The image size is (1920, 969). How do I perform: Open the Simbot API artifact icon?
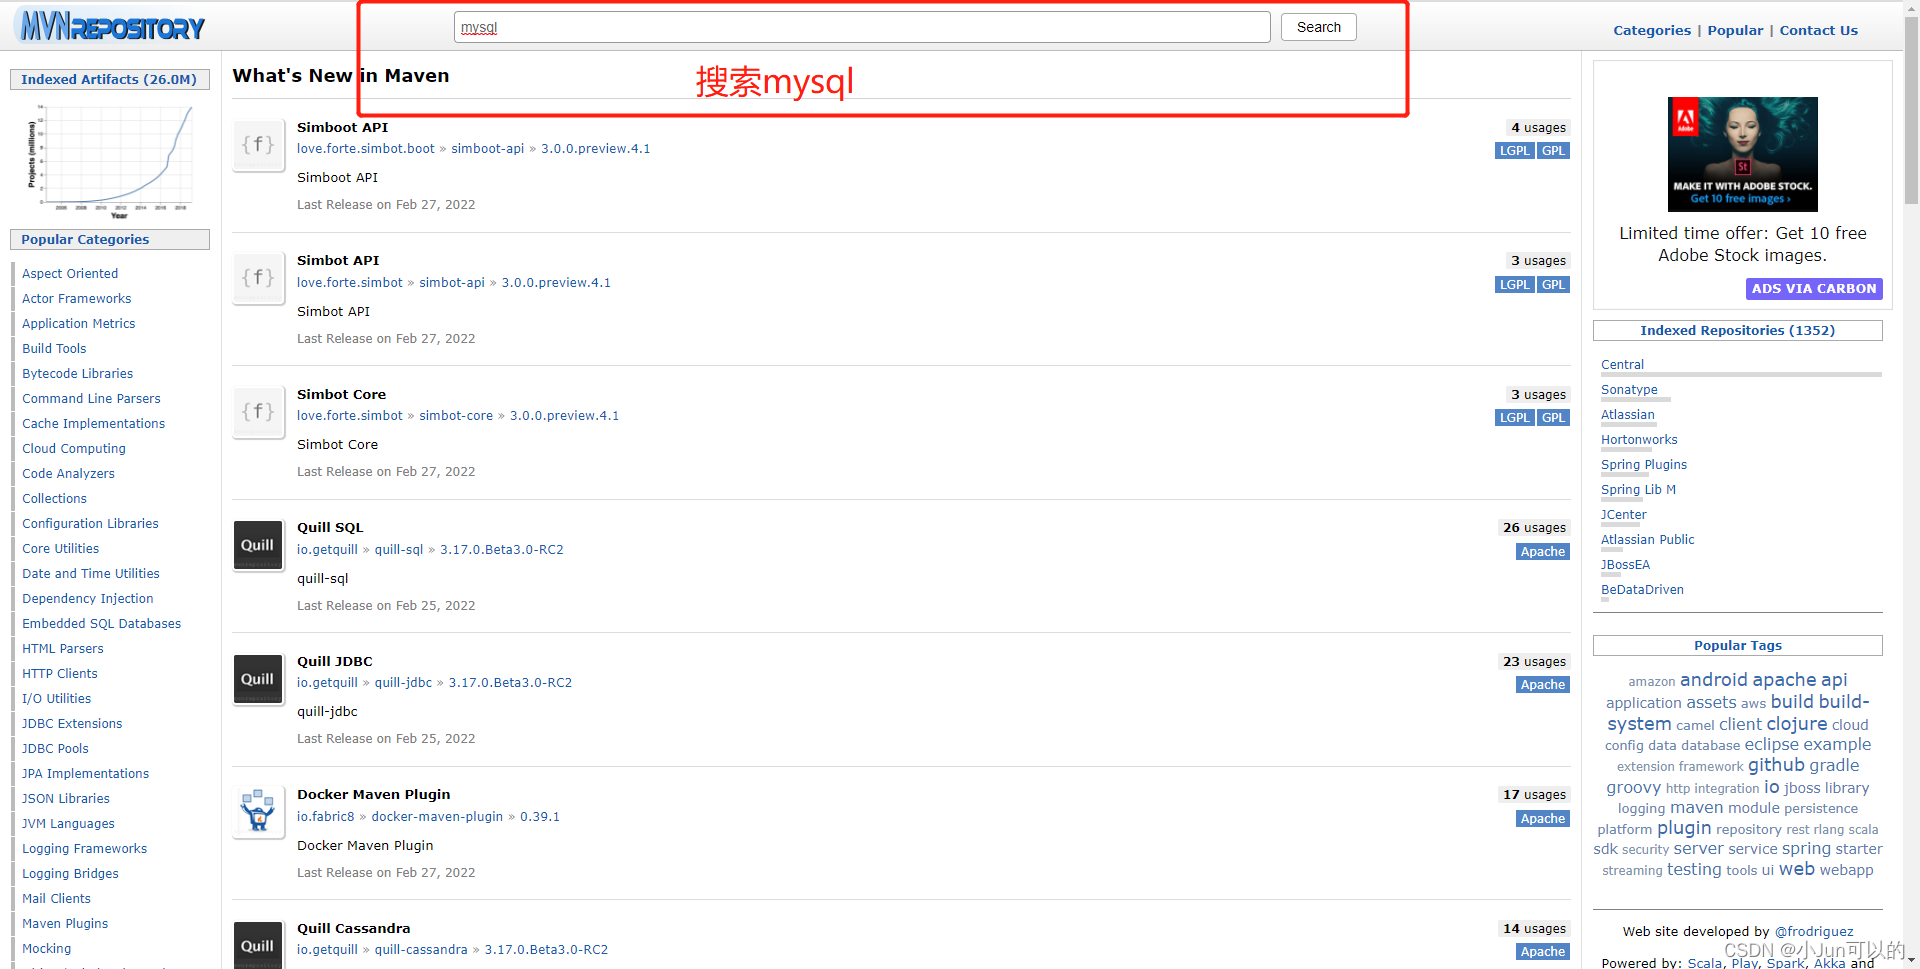(258, 279)
